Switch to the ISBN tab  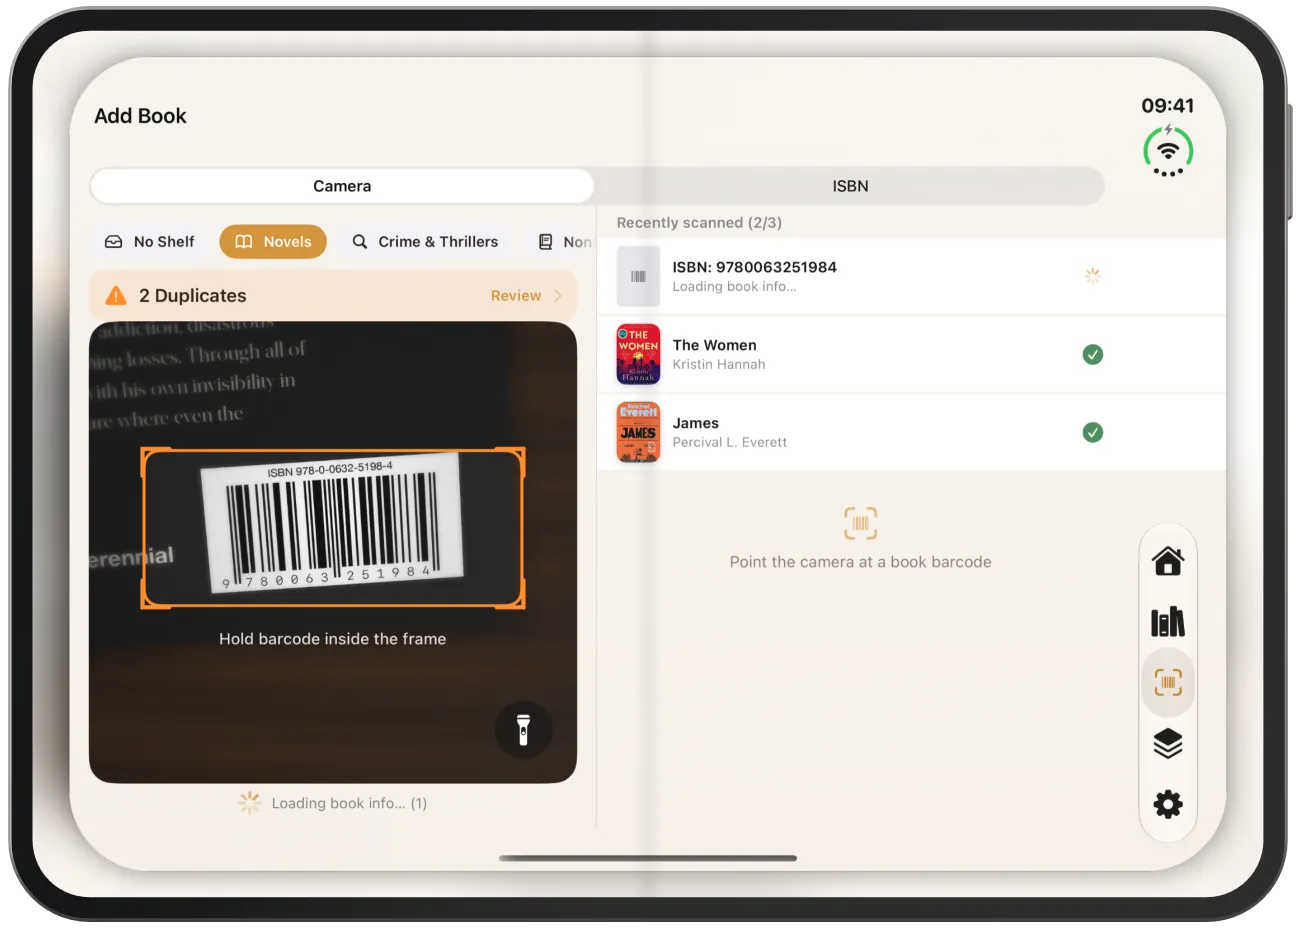coord(850,186)
